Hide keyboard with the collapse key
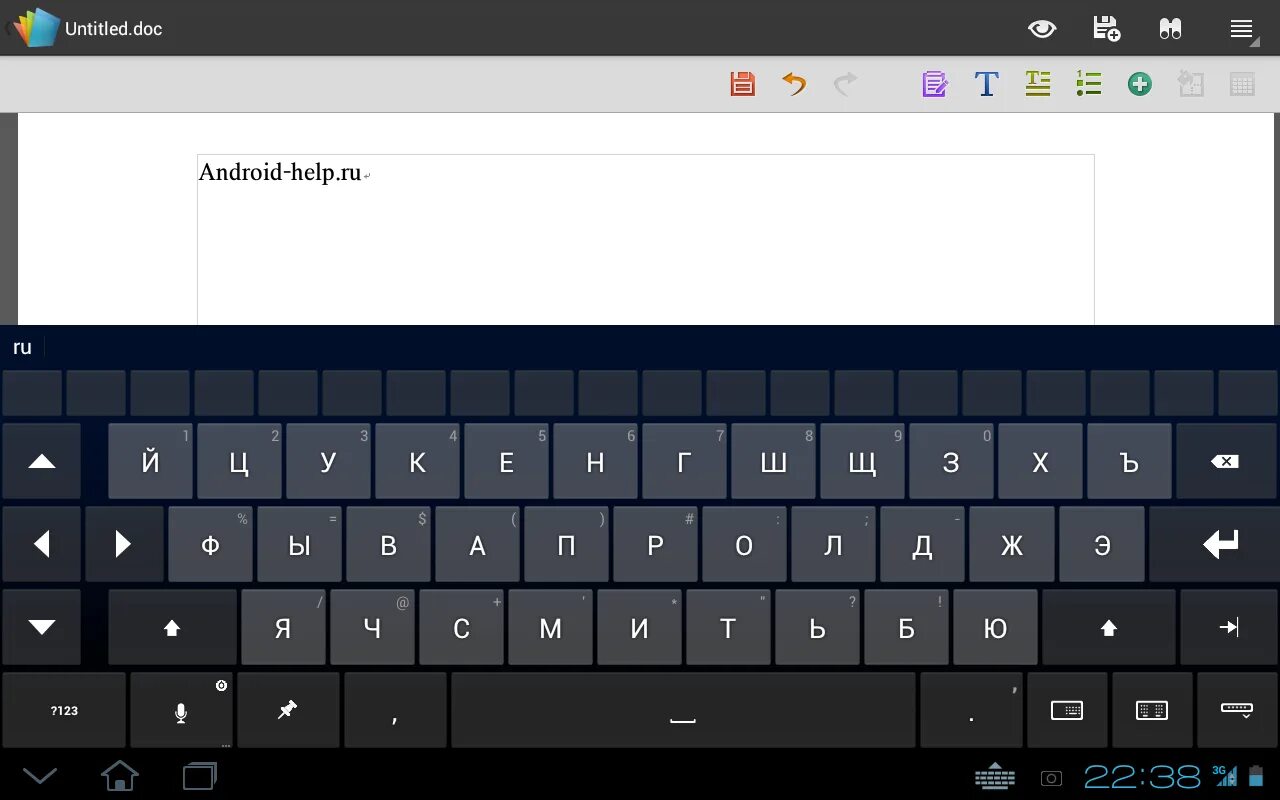 point(1237,710)
